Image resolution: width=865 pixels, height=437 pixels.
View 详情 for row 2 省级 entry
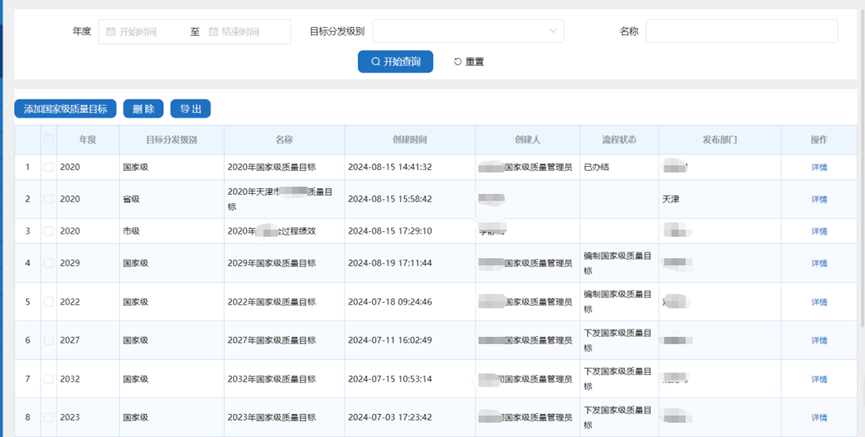[819, 199]
